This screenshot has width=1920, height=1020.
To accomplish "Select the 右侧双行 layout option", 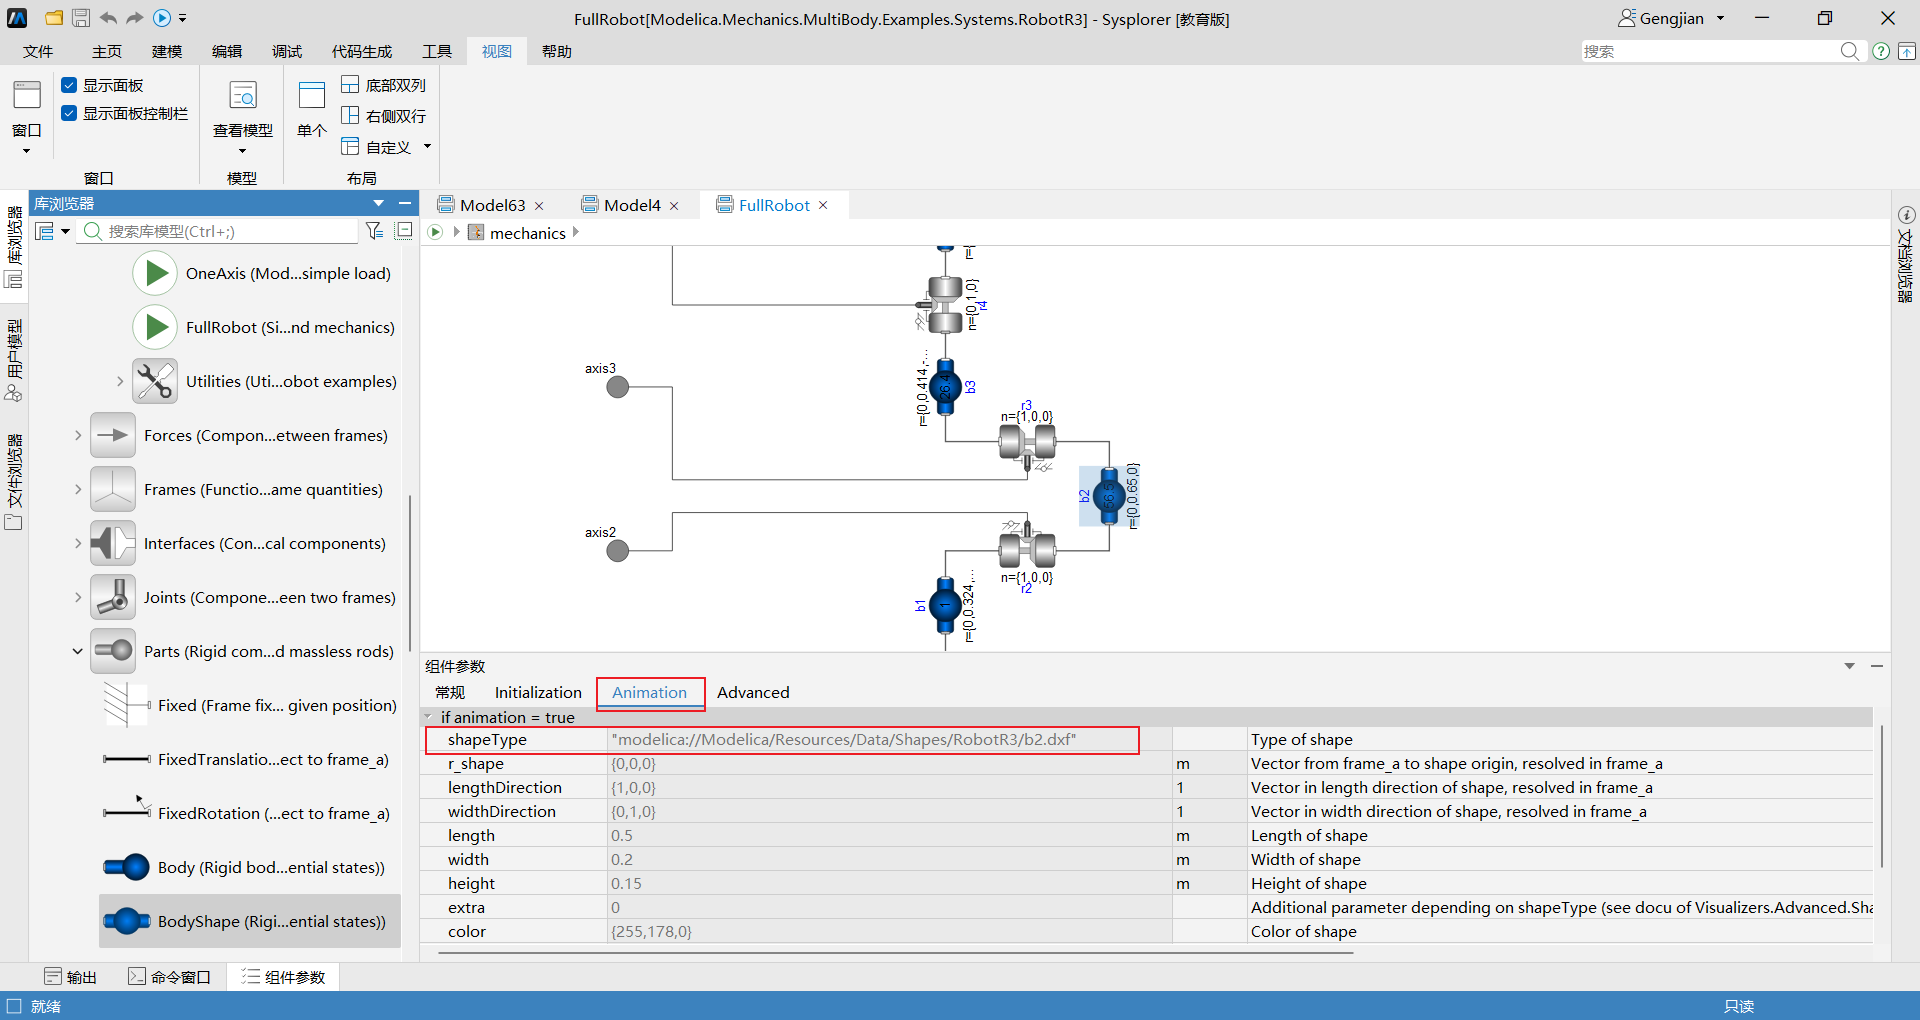I will click(384, 116).
